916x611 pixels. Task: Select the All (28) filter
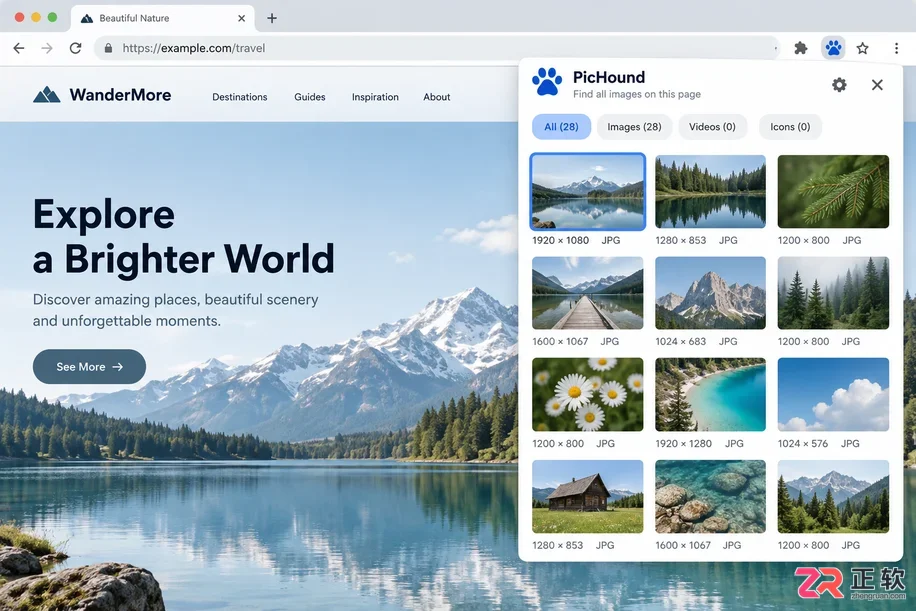click(x=561, y=127)
